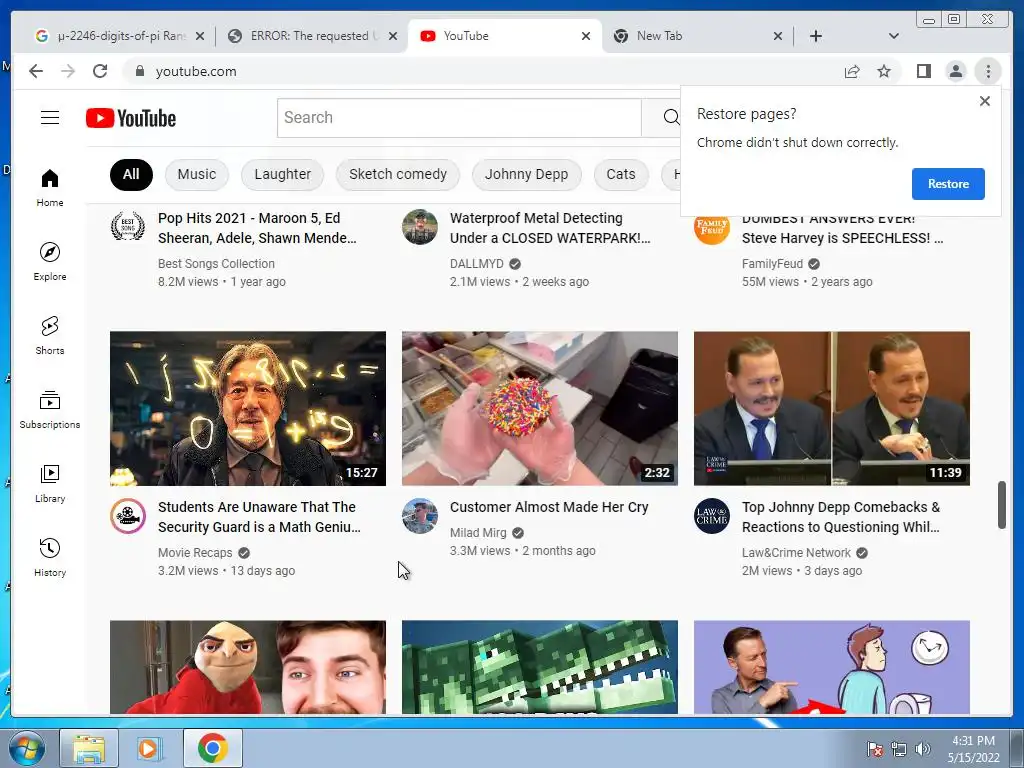
Task: Click the browser forward arrow
Action: coord(68,71)
